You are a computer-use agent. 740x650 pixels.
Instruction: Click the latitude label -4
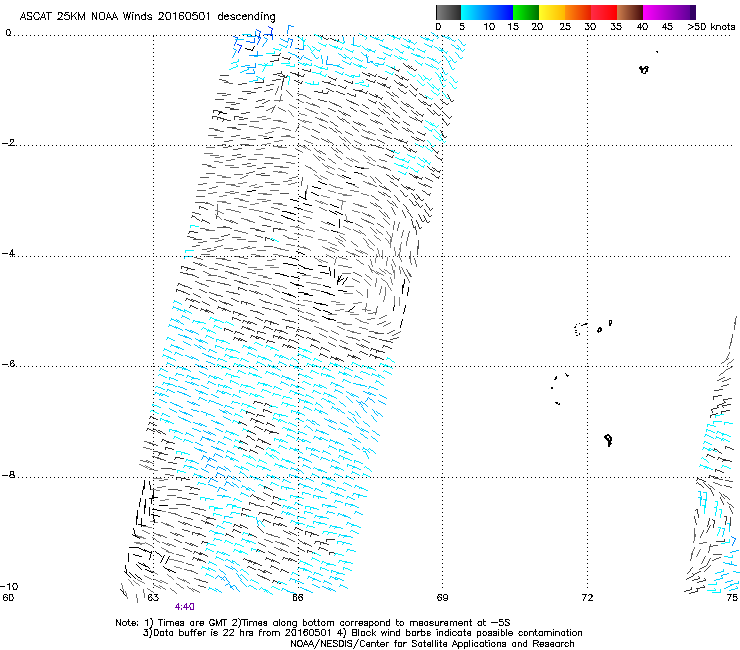point(8,253)
